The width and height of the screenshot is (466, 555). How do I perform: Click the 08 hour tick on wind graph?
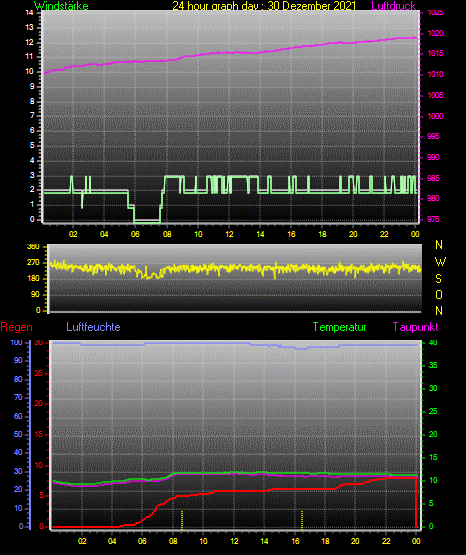[167, 234]
